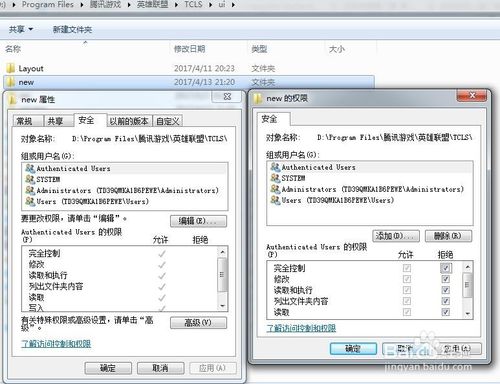Image resolution: width=500 pixels, height=384 pixels.
Task: Select Users group icon in permissions dialog
Action: point(275,200)
